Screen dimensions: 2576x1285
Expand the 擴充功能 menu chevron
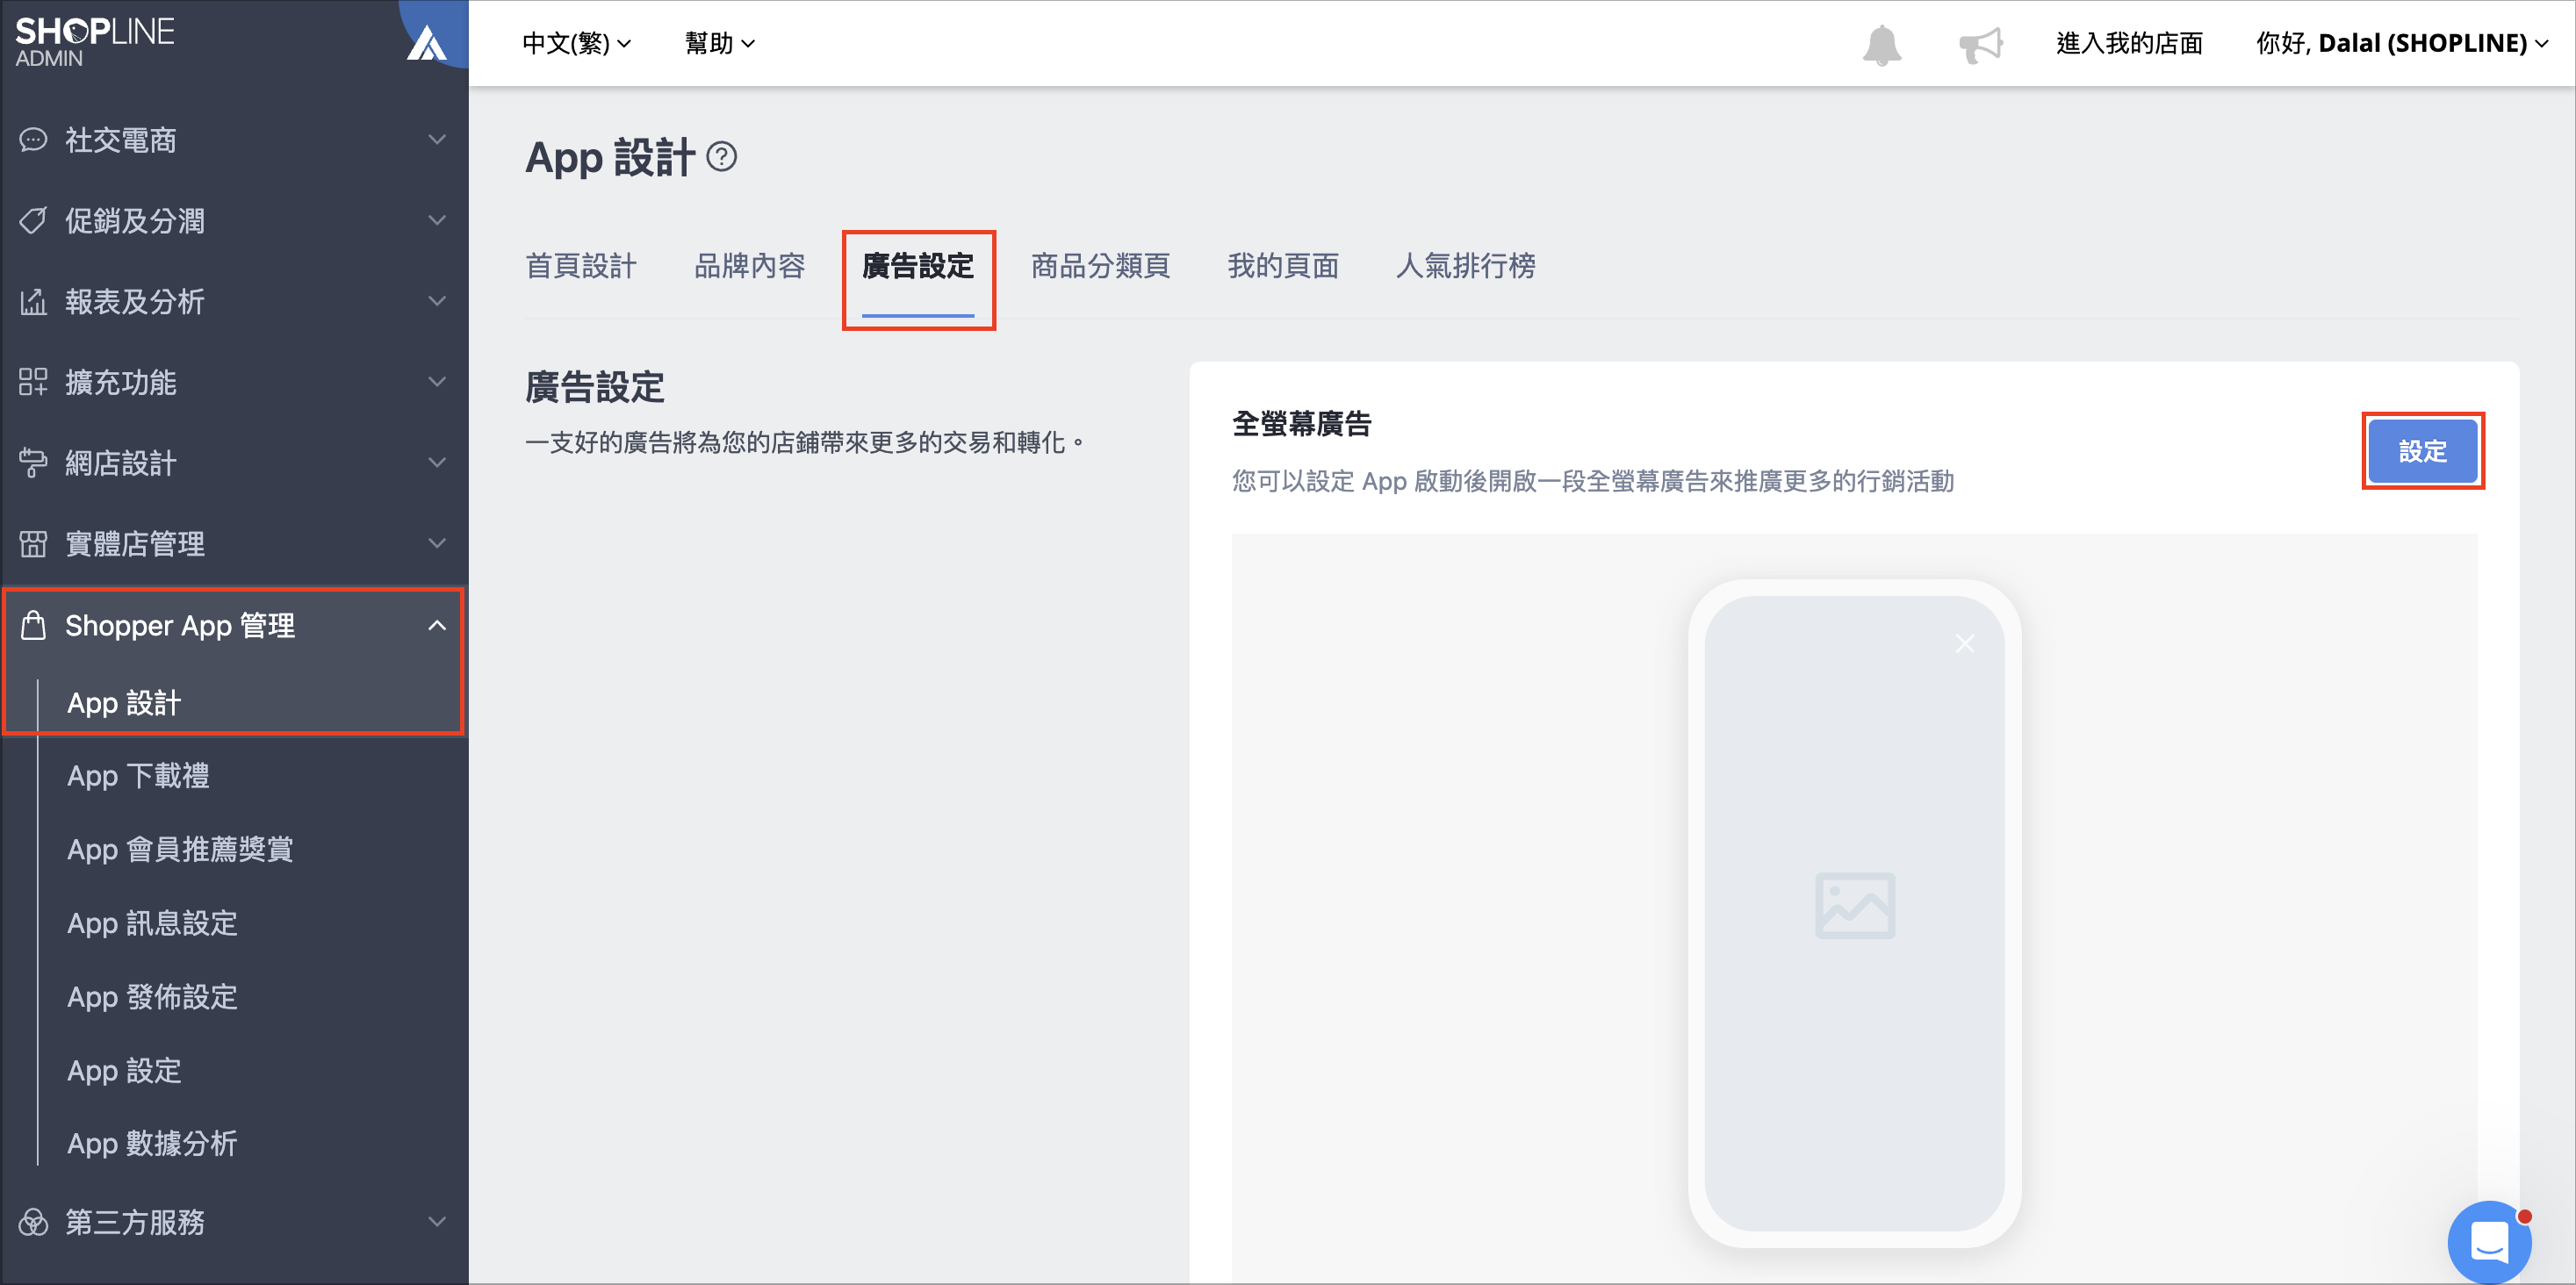coord(437,382)
